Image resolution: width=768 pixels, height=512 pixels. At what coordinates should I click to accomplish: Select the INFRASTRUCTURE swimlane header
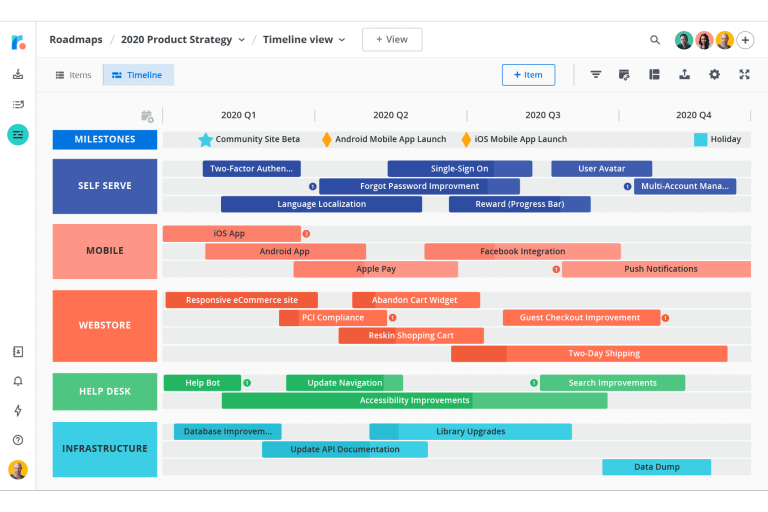[105, 449]
